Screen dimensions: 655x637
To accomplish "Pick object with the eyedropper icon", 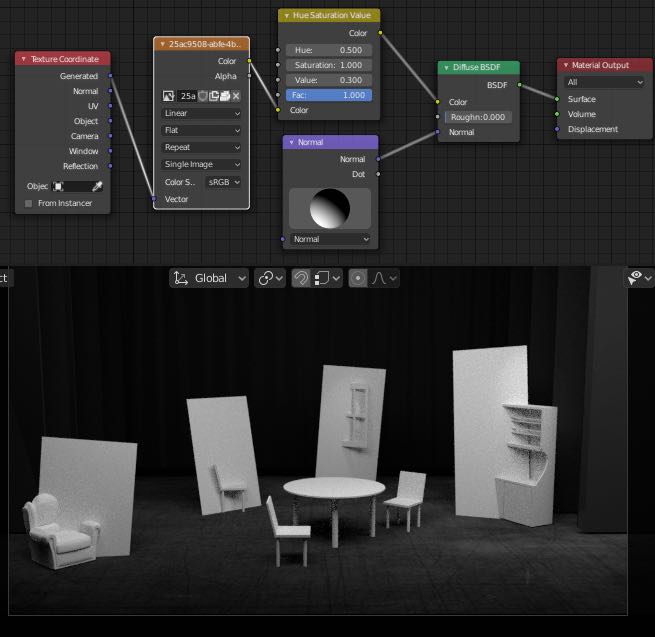I will pos(97,186).
